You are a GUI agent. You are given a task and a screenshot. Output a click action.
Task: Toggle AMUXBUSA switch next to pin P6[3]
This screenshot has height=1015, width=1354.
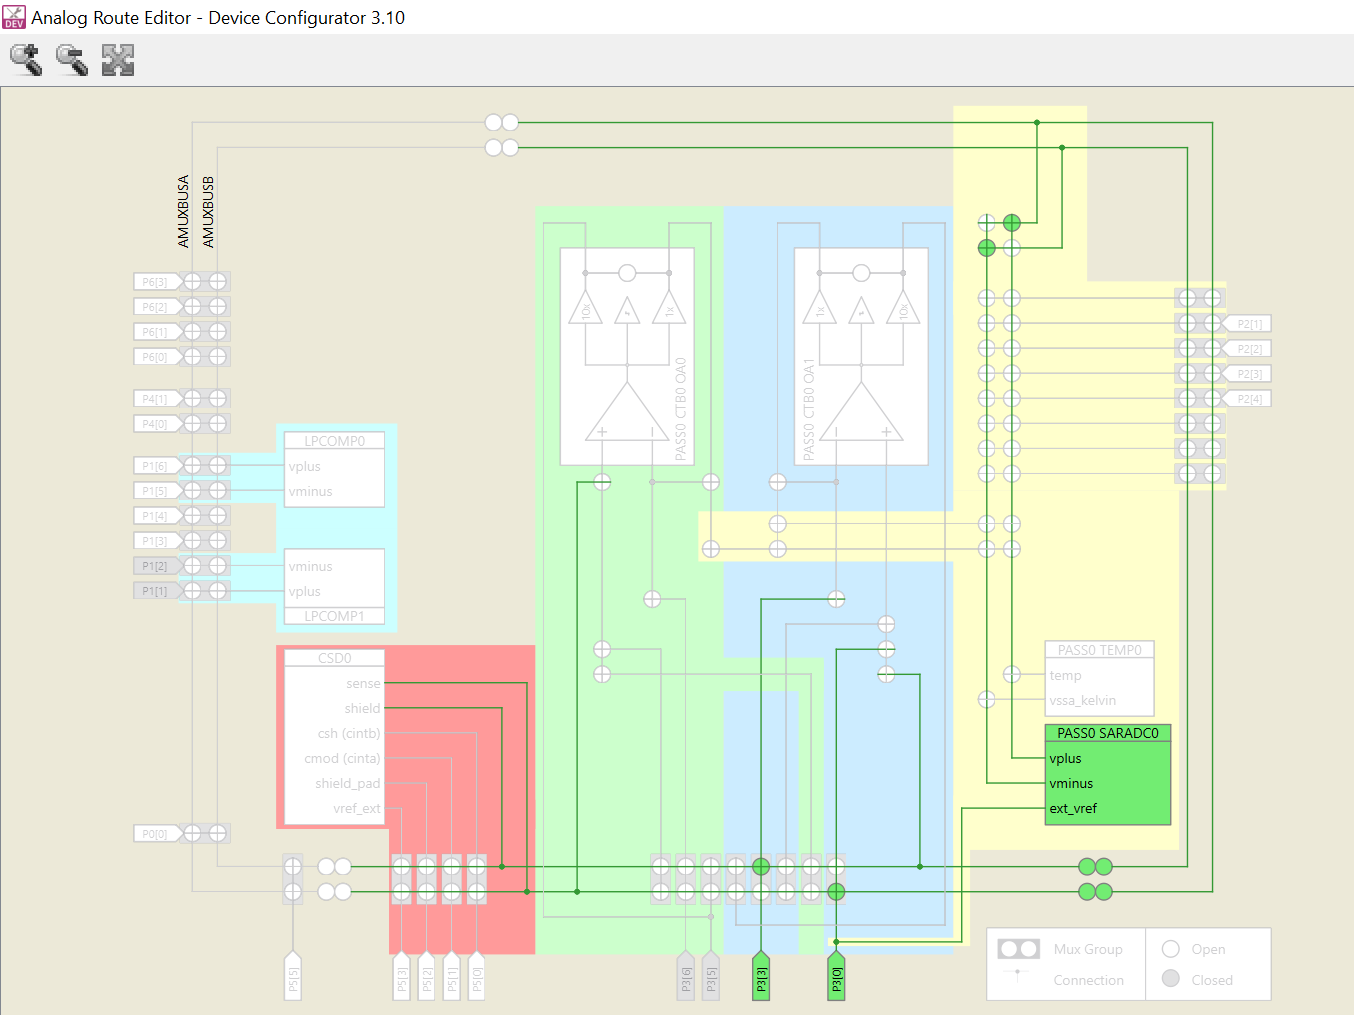192,282
